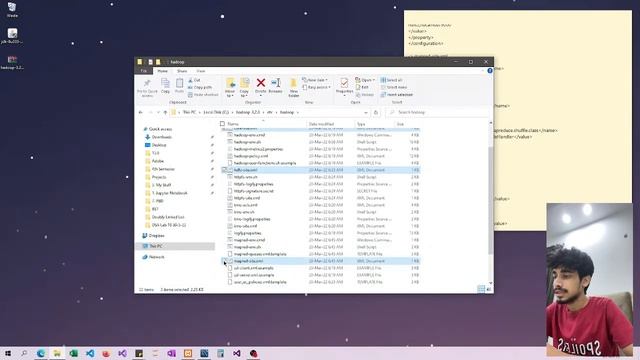The image size is (640, 360).
Task: Open the File menu tab
Action: 144,71
